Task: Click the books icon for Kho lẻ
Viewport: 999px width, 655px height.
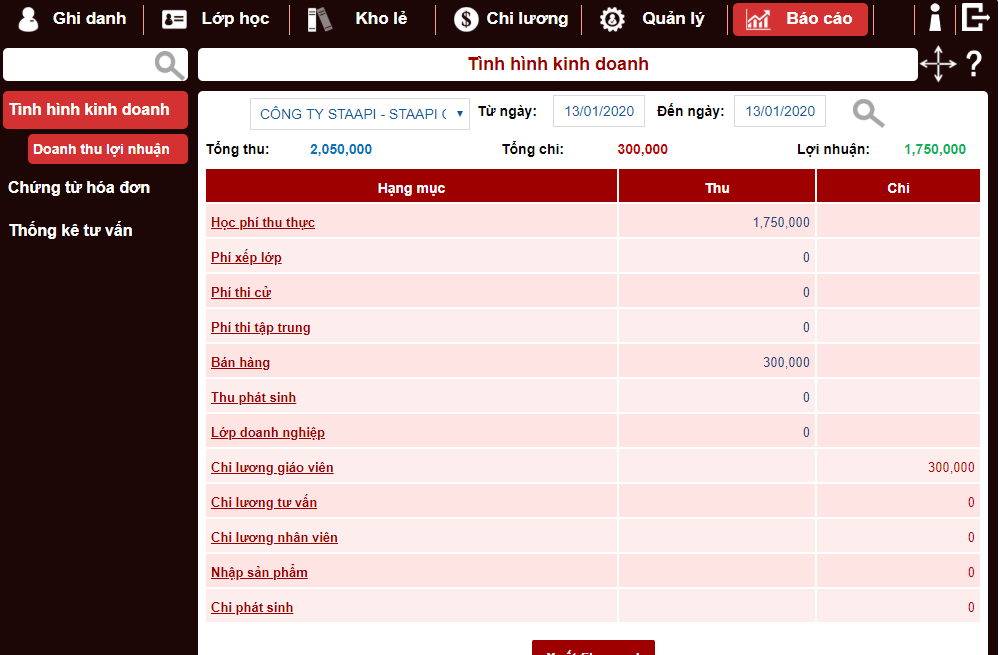Action: [319, 19]
